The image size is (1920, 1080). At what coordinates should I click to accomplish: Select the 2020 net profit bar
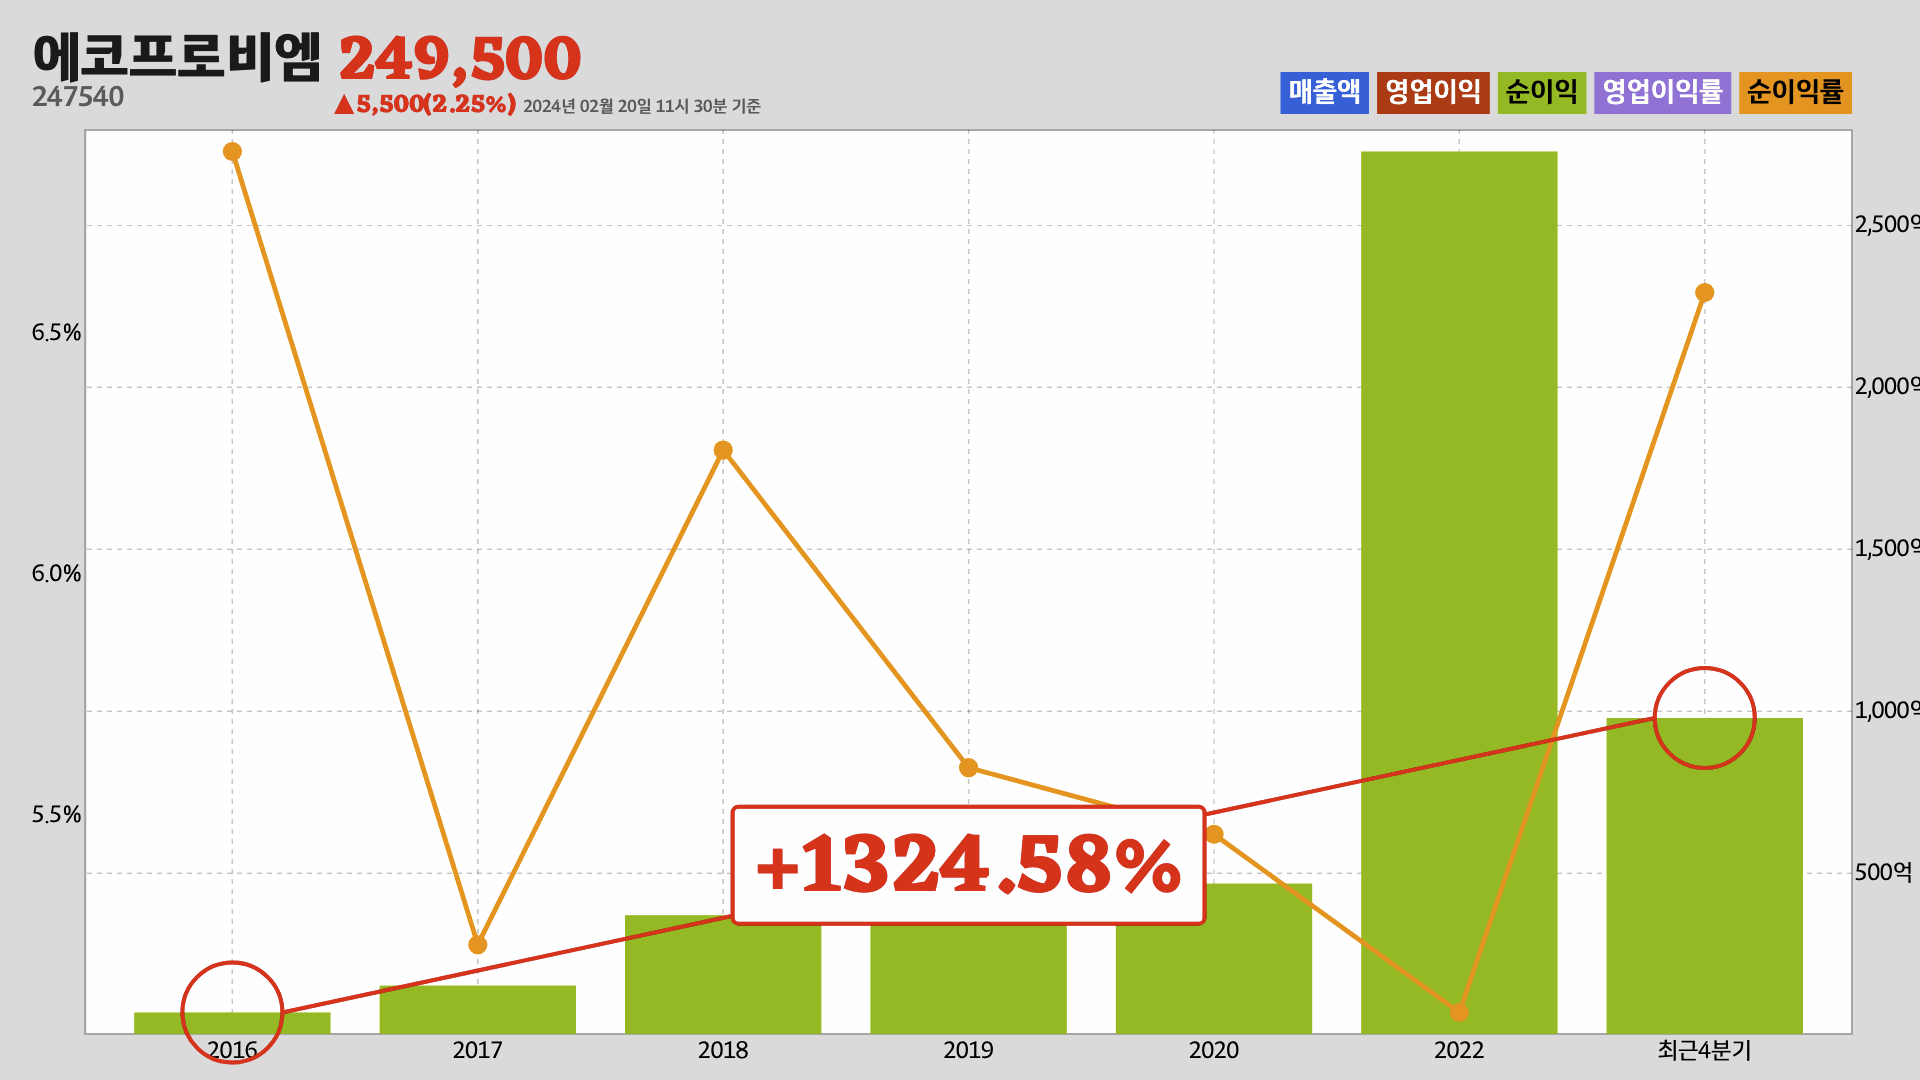1214,958
